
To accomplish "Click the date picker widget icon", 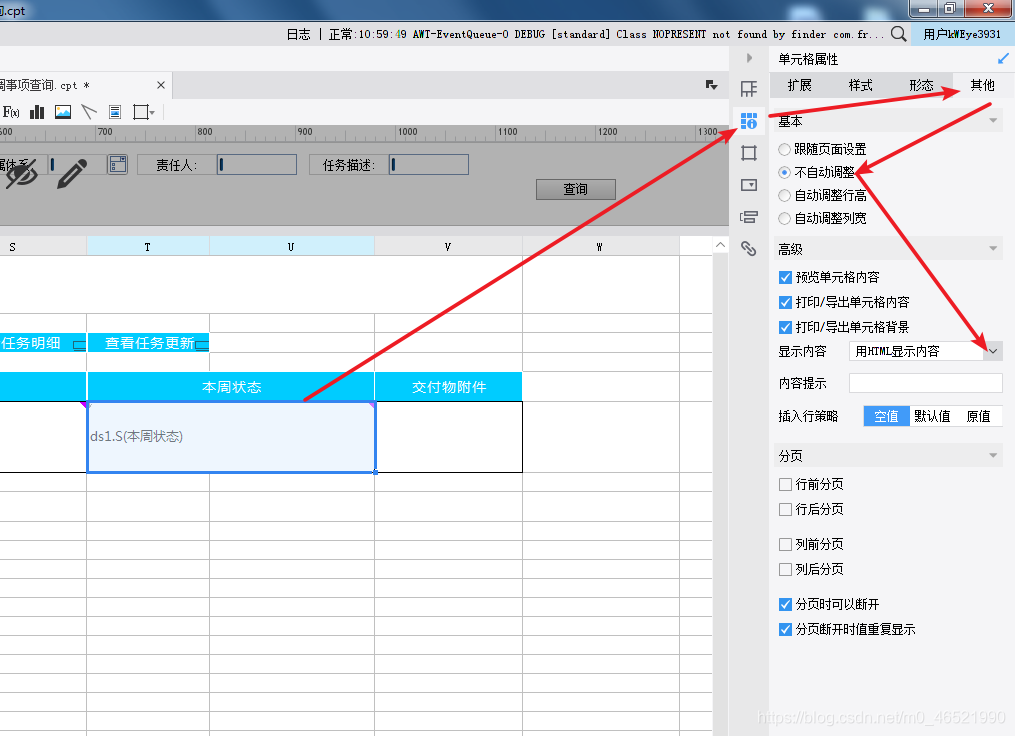I will coord(117,164).
